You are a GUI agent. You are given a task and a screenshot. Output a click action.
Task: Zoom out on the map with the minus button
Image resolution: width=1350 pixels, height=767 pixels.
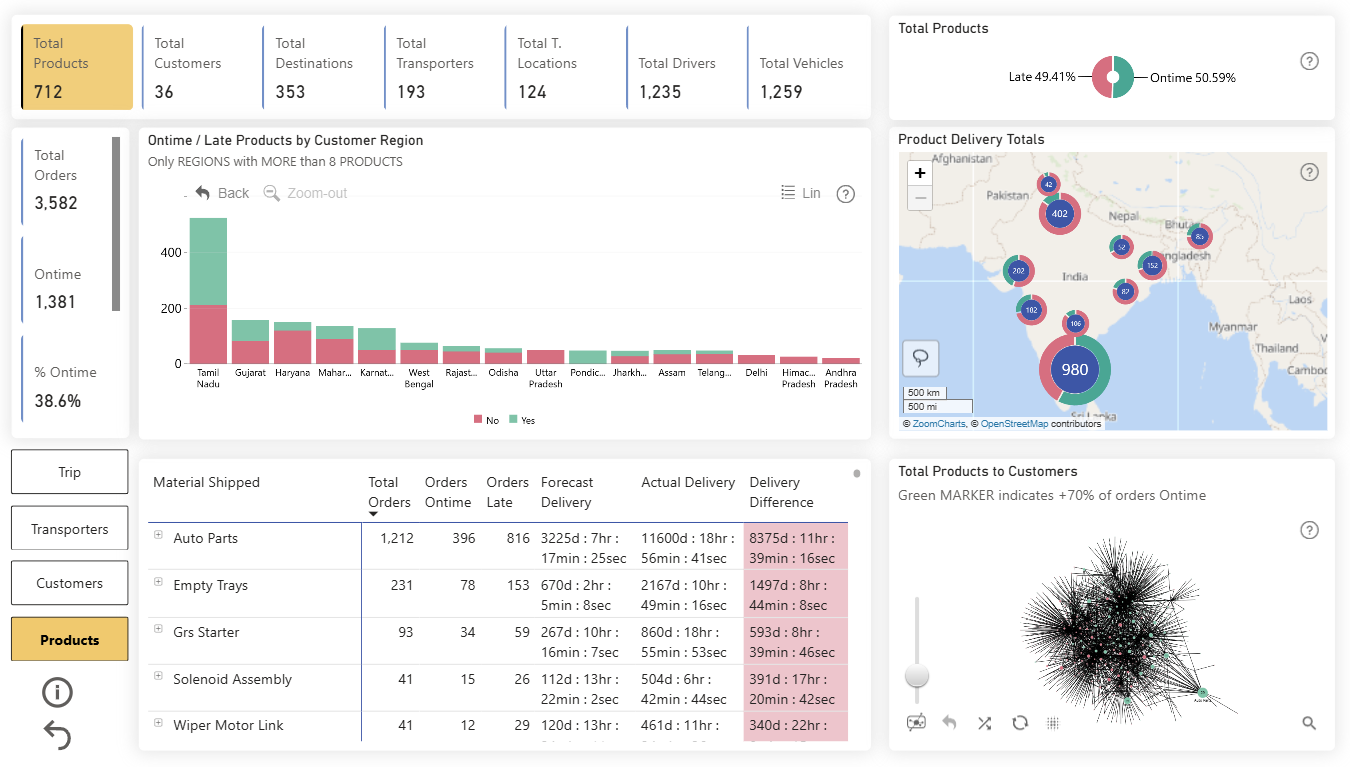(920, 198)
